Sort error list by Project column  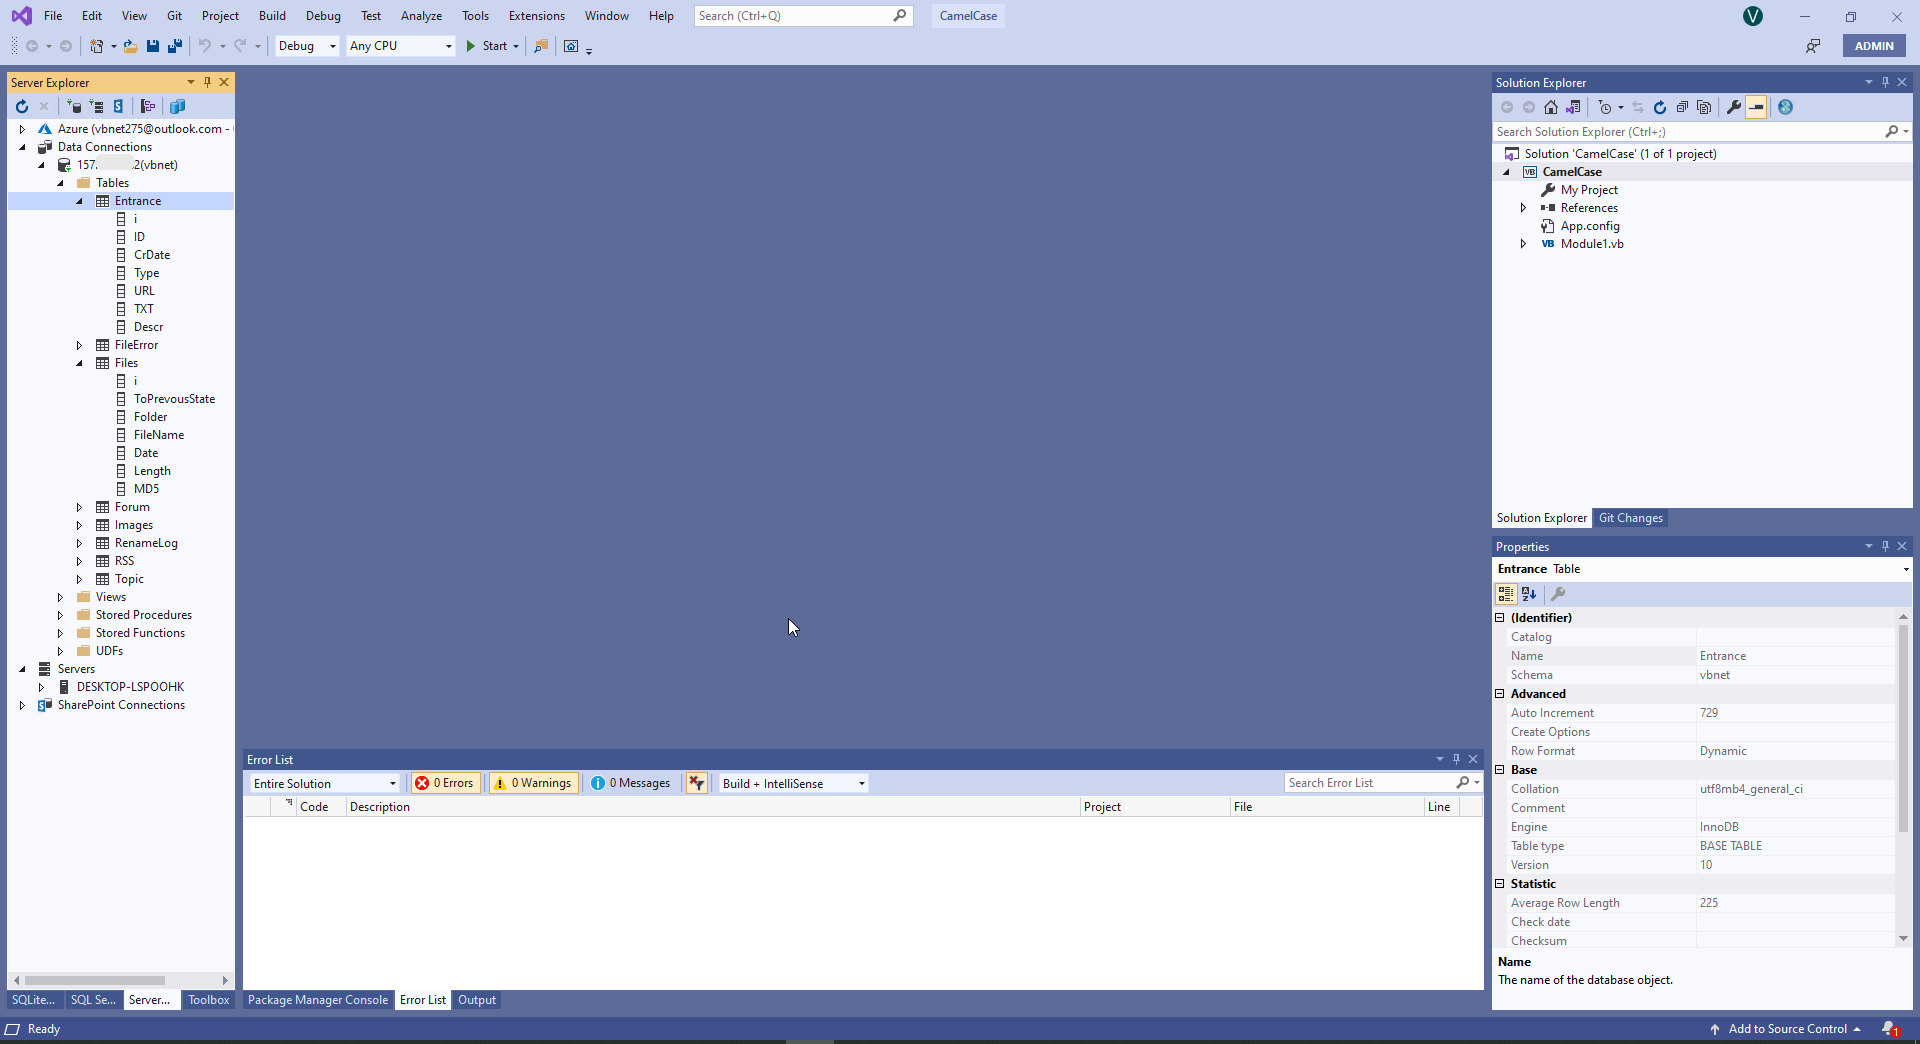point(1154,807)
